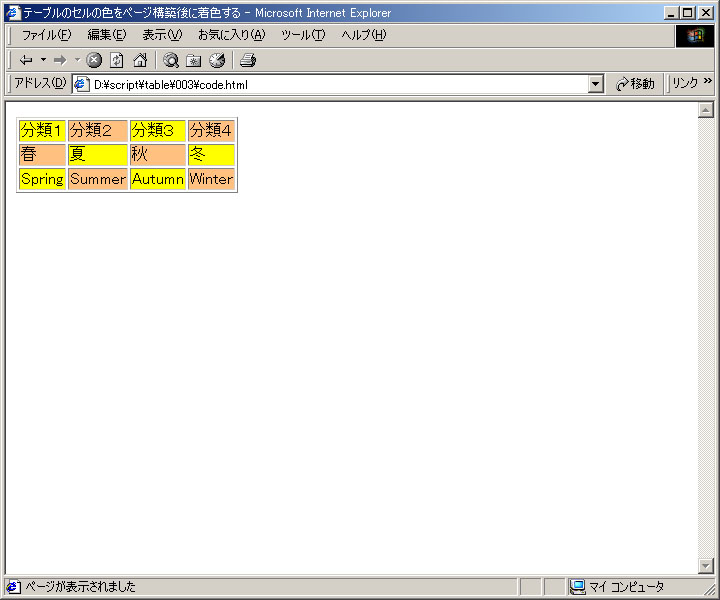Viewport: 720px width, 600px height.
Task: Click the Spring table cell
Action: click(x=42, y=179)
